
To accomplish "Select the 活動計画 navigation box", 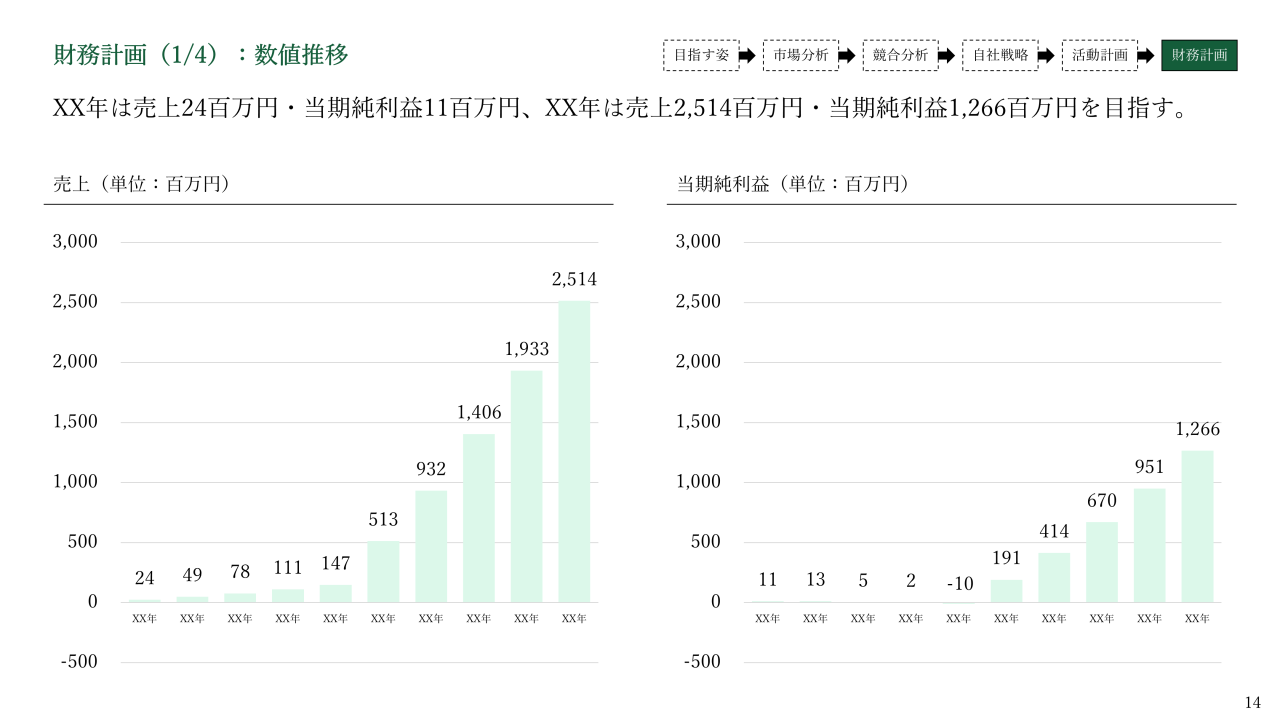I will [x=1100, y=55].
